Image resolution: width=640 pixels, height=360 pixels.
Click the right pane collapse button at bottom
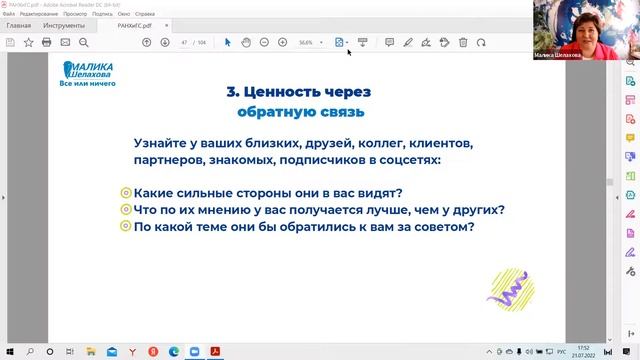[x=631, y=333]
